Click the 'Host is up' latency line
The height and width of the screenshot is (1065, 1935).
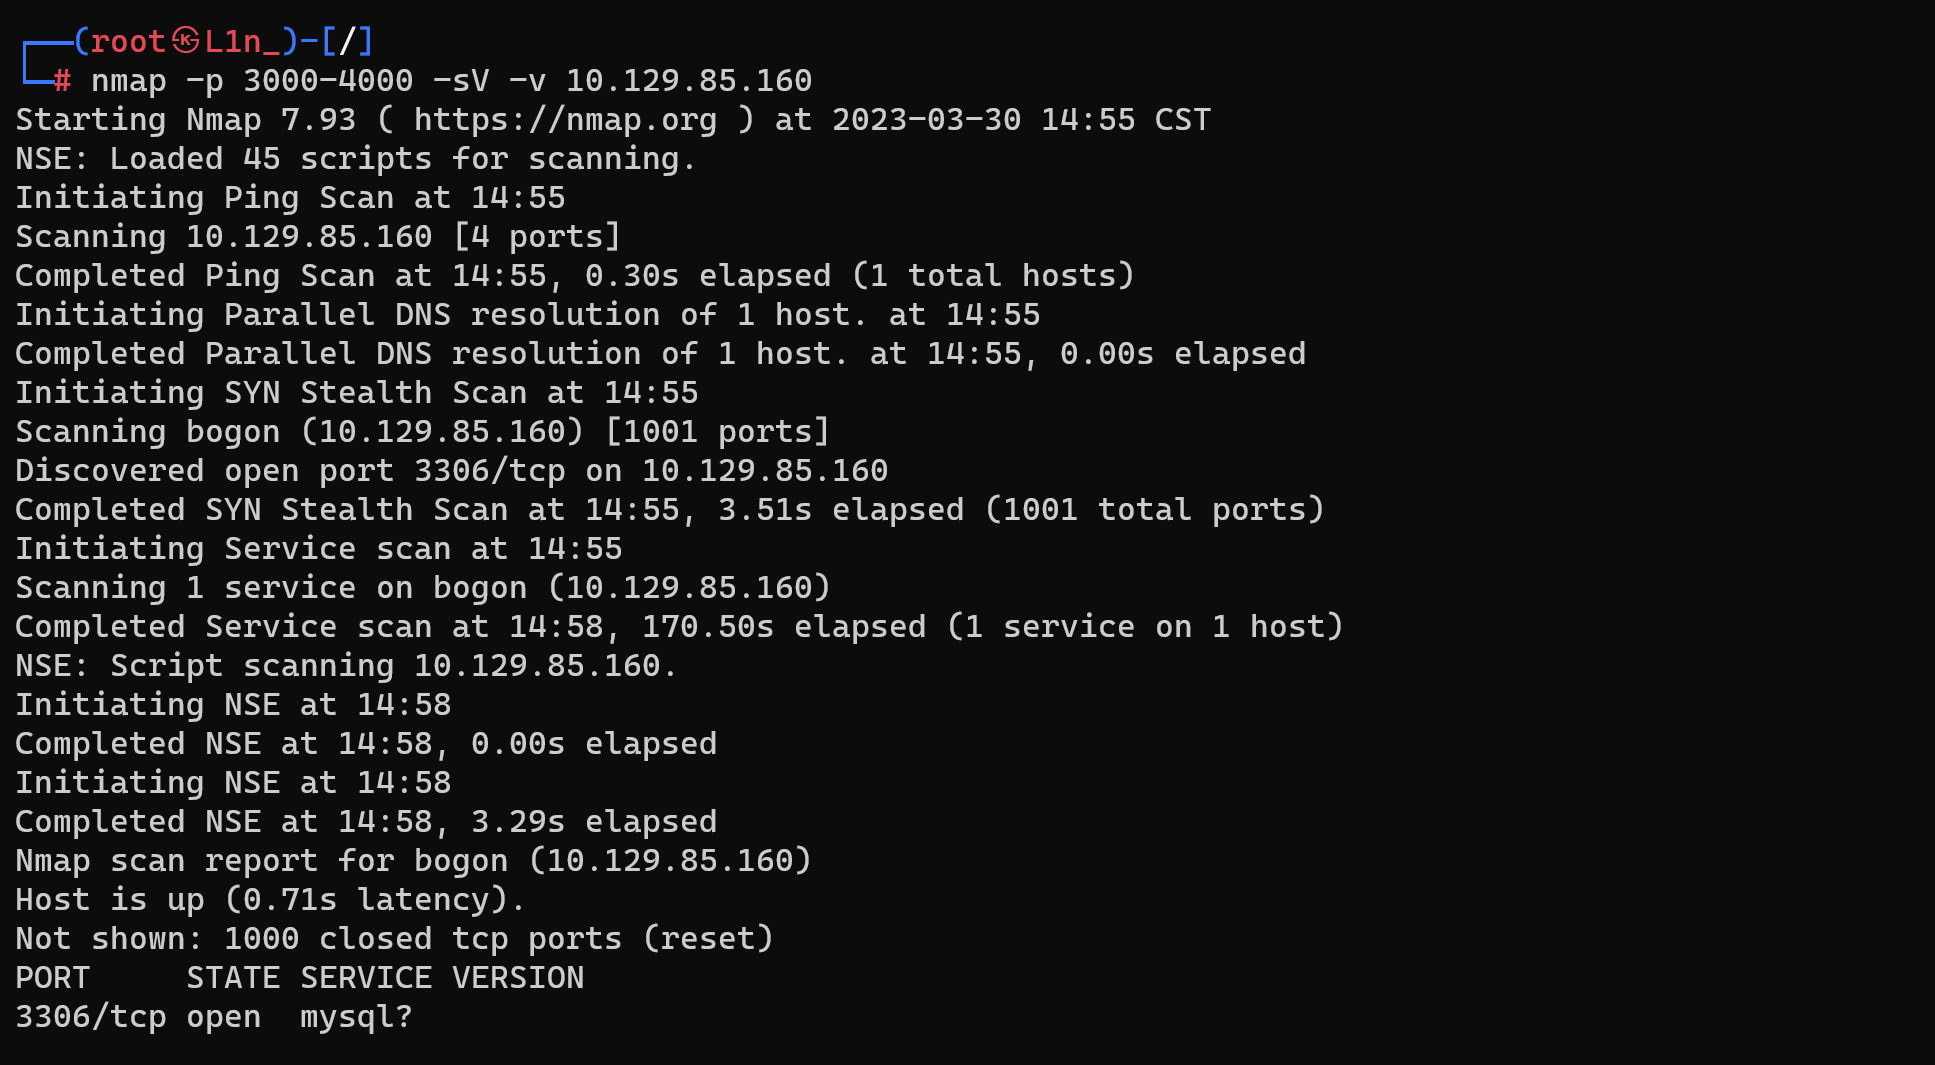click(x=270, y=900)
